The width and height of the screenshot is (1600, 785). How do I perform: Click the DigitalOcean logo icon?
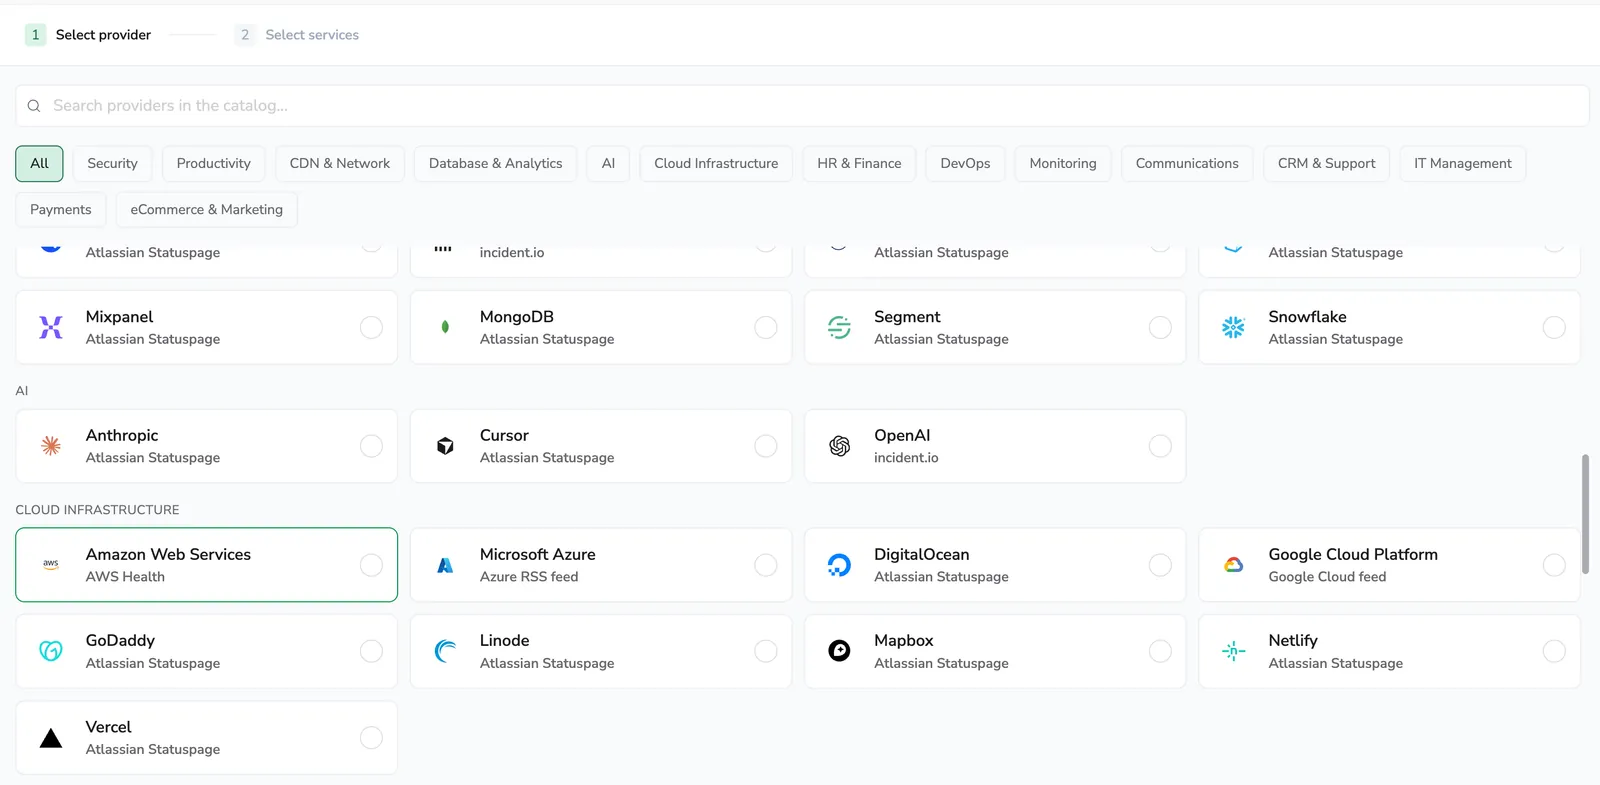pyautogui.click(x=839, y=565)
